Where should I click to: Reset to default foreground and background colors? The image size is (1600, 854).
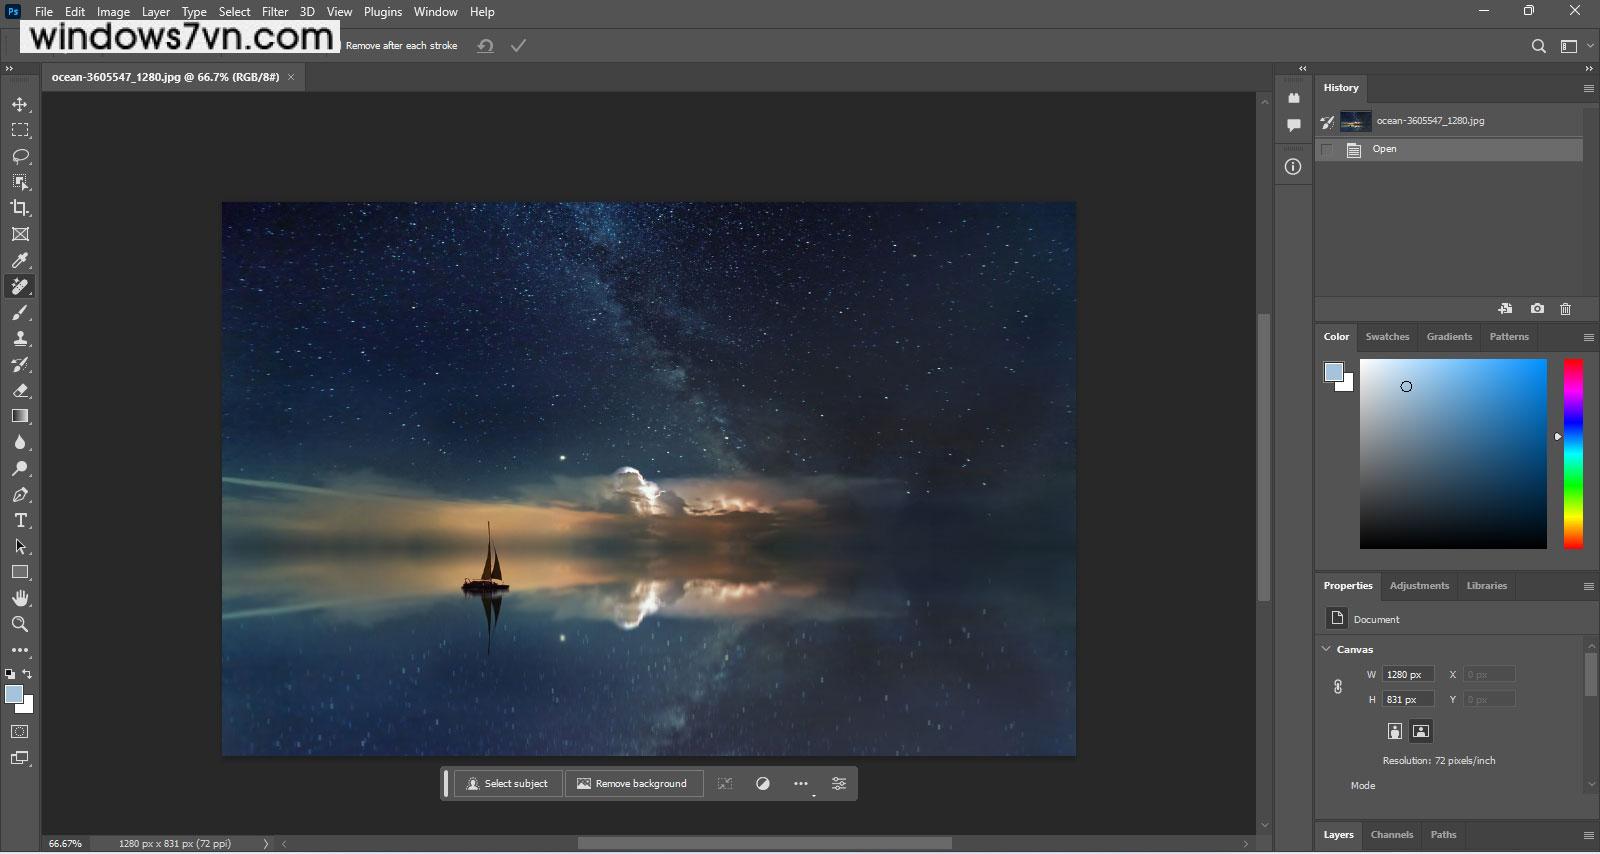point(10,674)
